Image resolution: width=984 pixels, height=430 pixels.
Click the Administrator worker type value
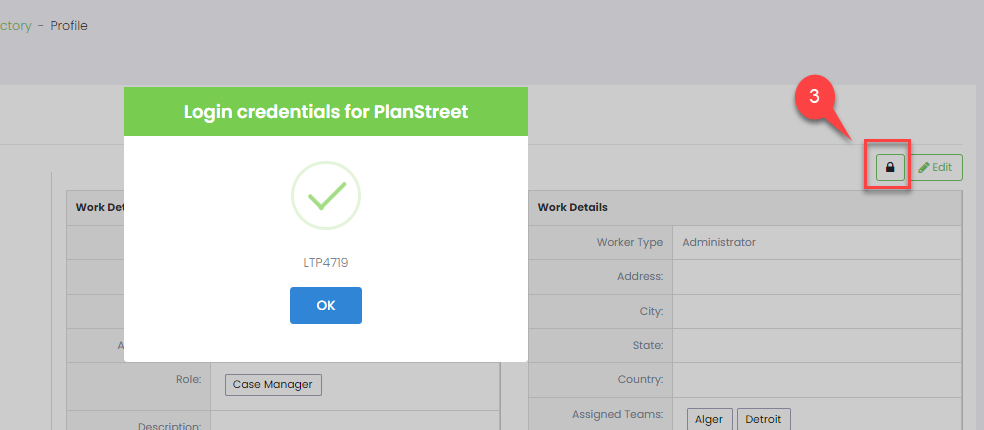pyautogui.click(x=719, y=242)
